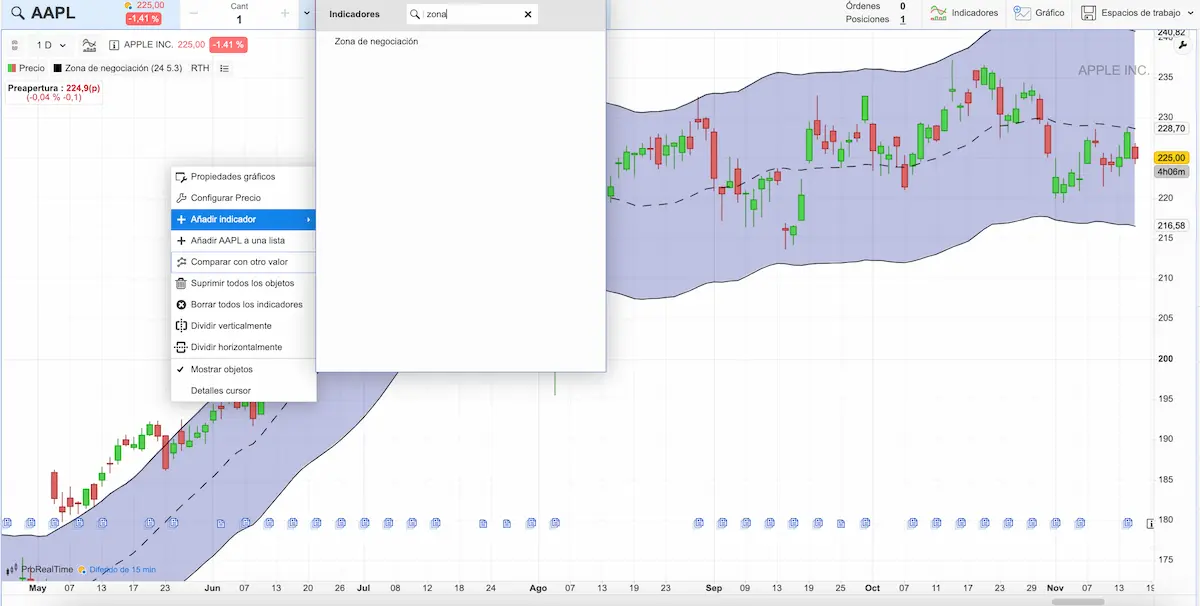Click the AAPL symbol search magnifier icon
Screen dimensions: 1200x606
[18, 13]
